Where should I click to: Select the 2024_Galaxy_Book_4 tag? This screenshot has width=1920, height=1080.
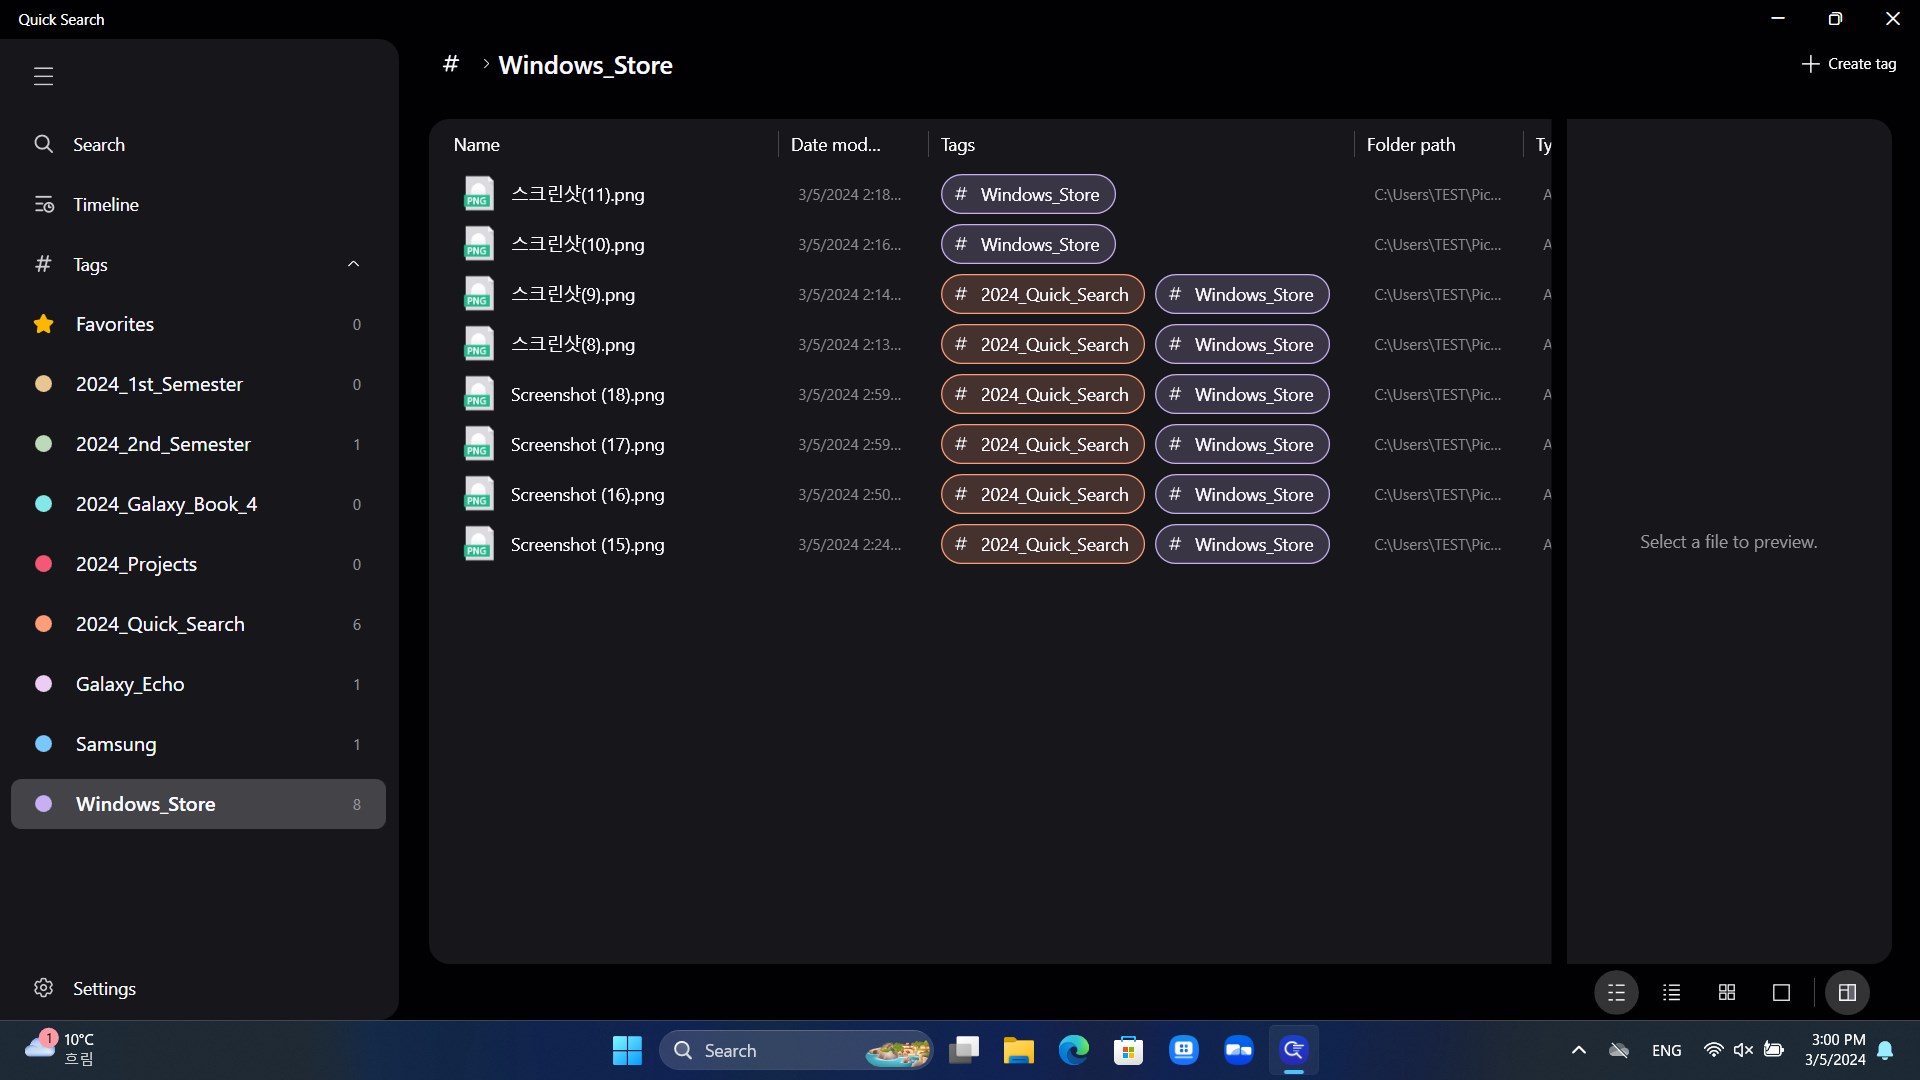tap(198, 504)
